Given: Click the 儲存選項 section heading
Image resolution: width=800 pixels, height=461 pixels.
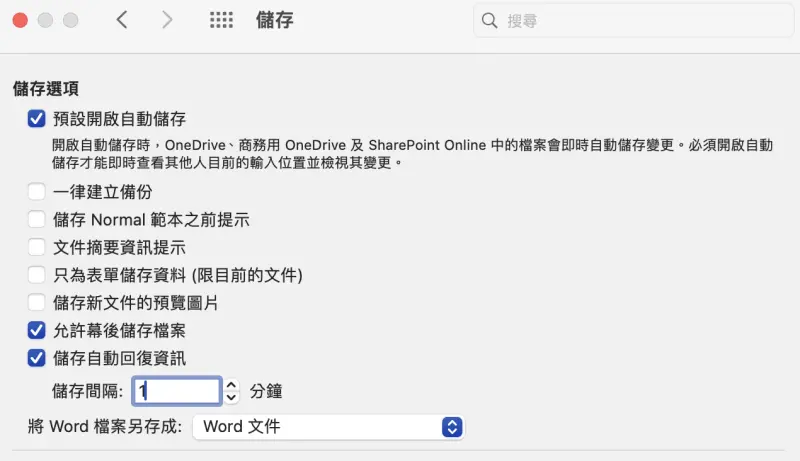Looking at the screenshot, I should [x=46, y=89].
